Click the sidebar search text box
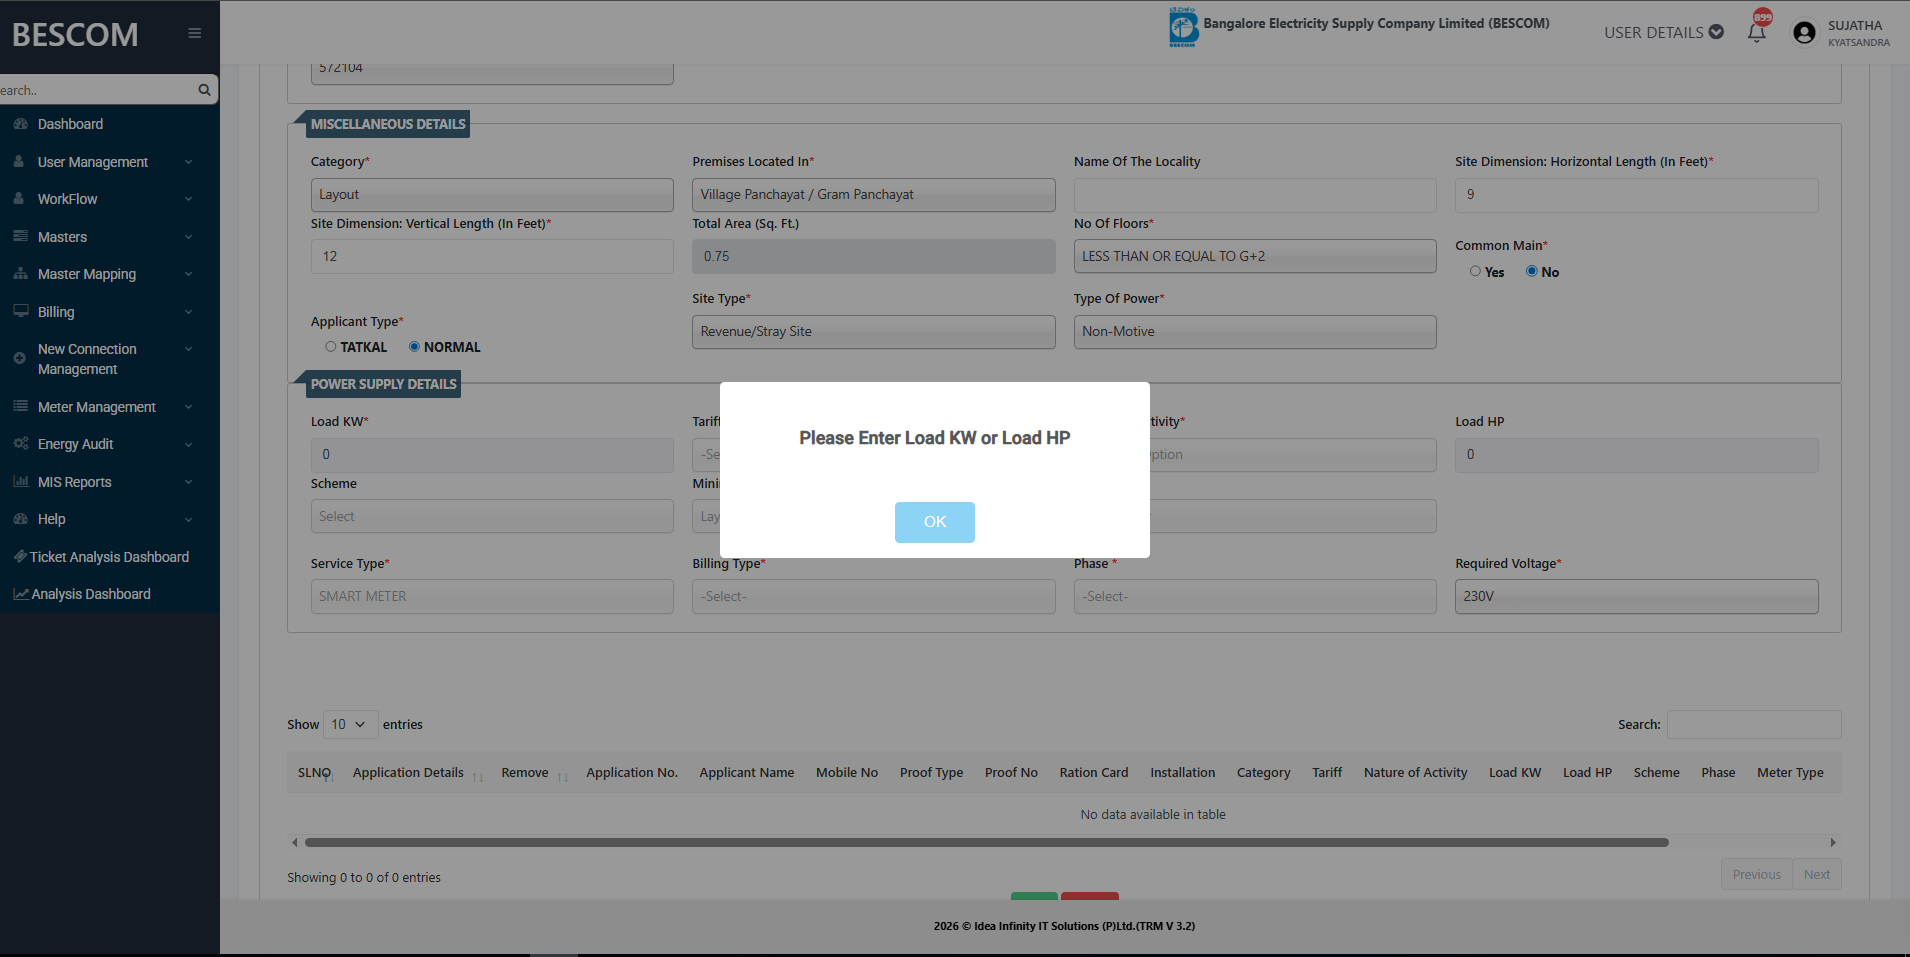The image size is (1910, 957). click(96, 90)
